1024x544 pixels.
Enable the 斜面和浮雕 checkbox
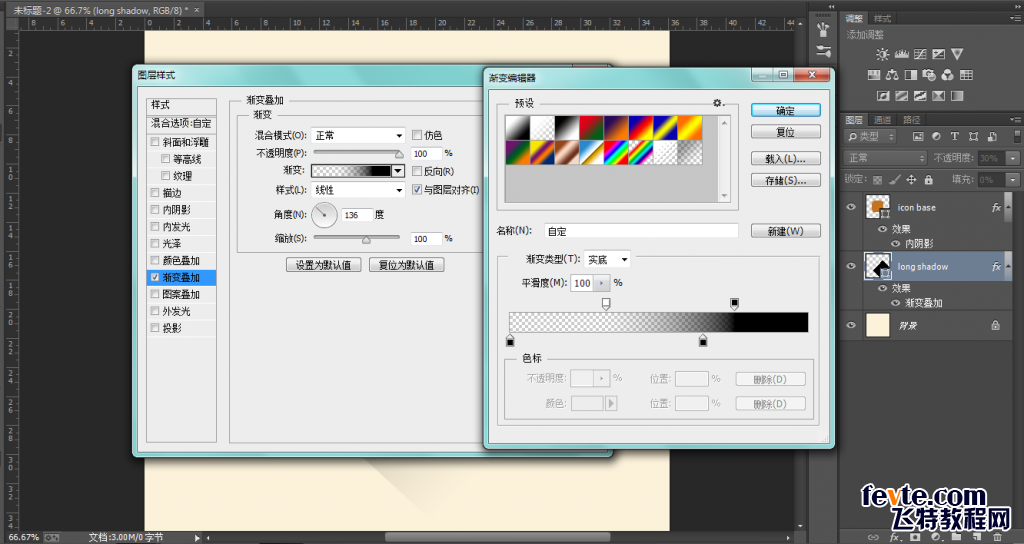[x=155, y=142]
